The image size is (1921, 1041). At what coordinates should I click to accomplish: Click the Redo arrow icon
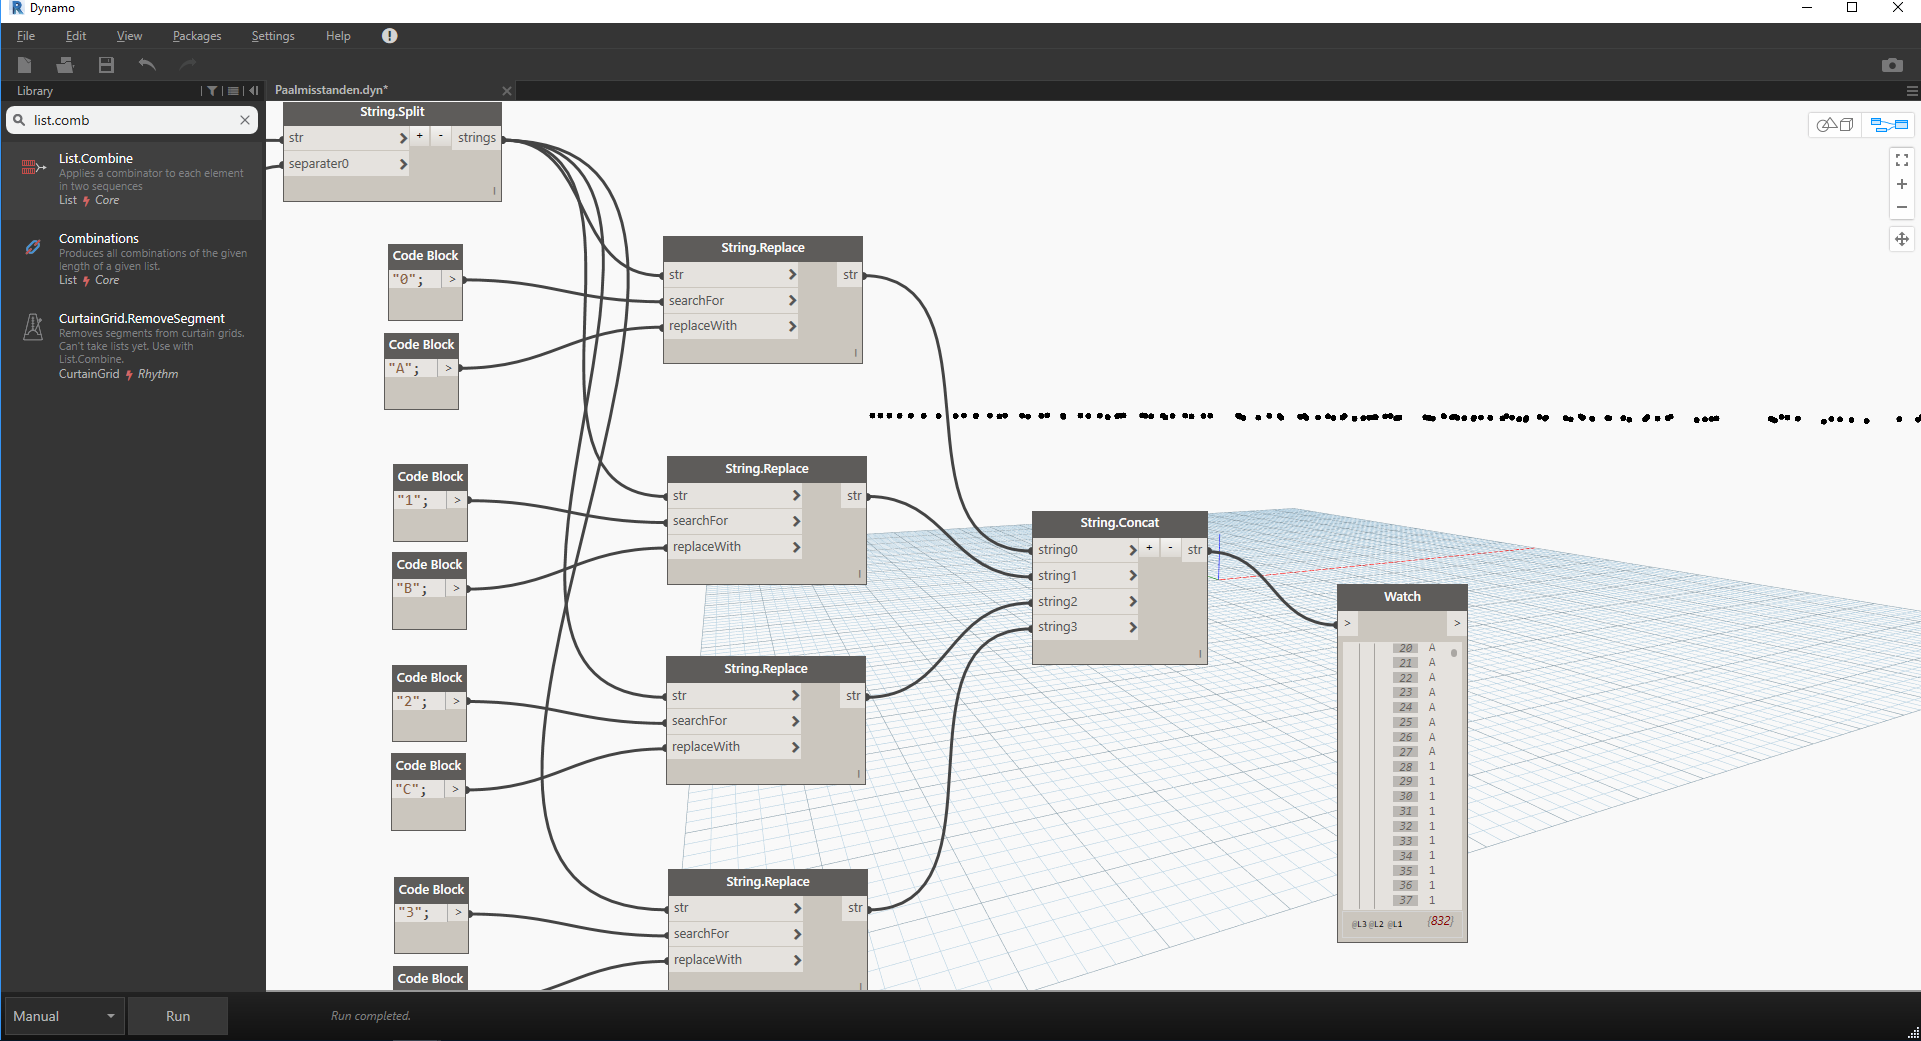pyautogui.click(x=187, y=65)
